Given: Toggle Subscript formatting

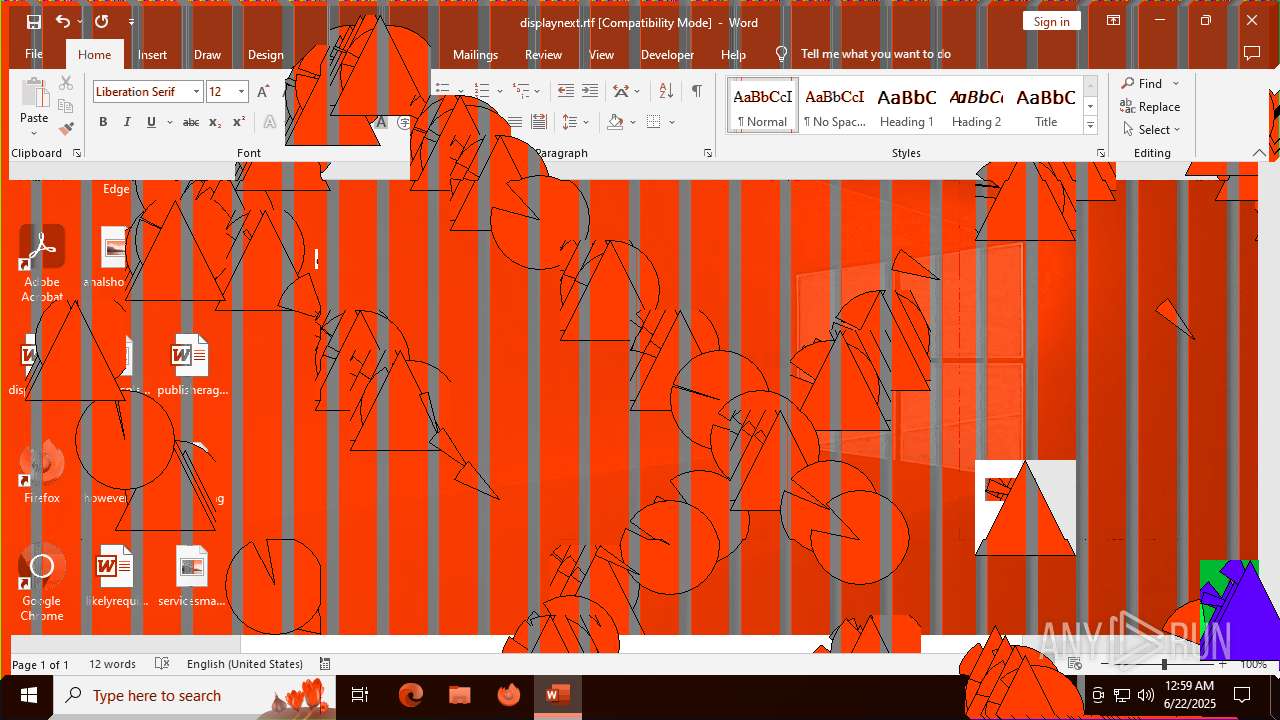Looking at the screenshot, I should tap(215, 122).
